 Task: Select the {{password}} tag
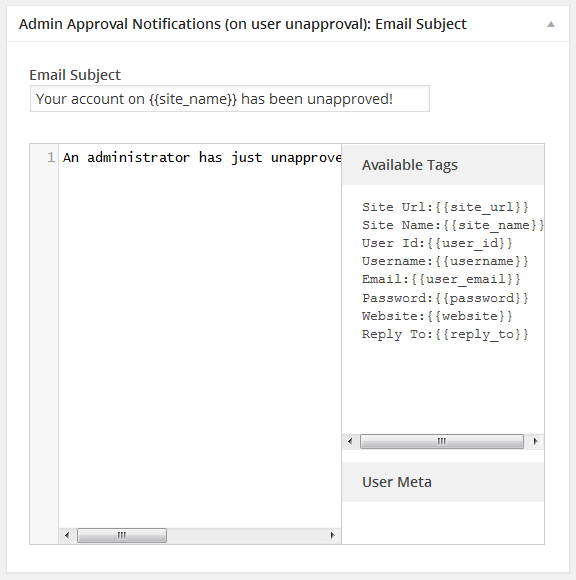pyautogui.click(x=482, y=298)
